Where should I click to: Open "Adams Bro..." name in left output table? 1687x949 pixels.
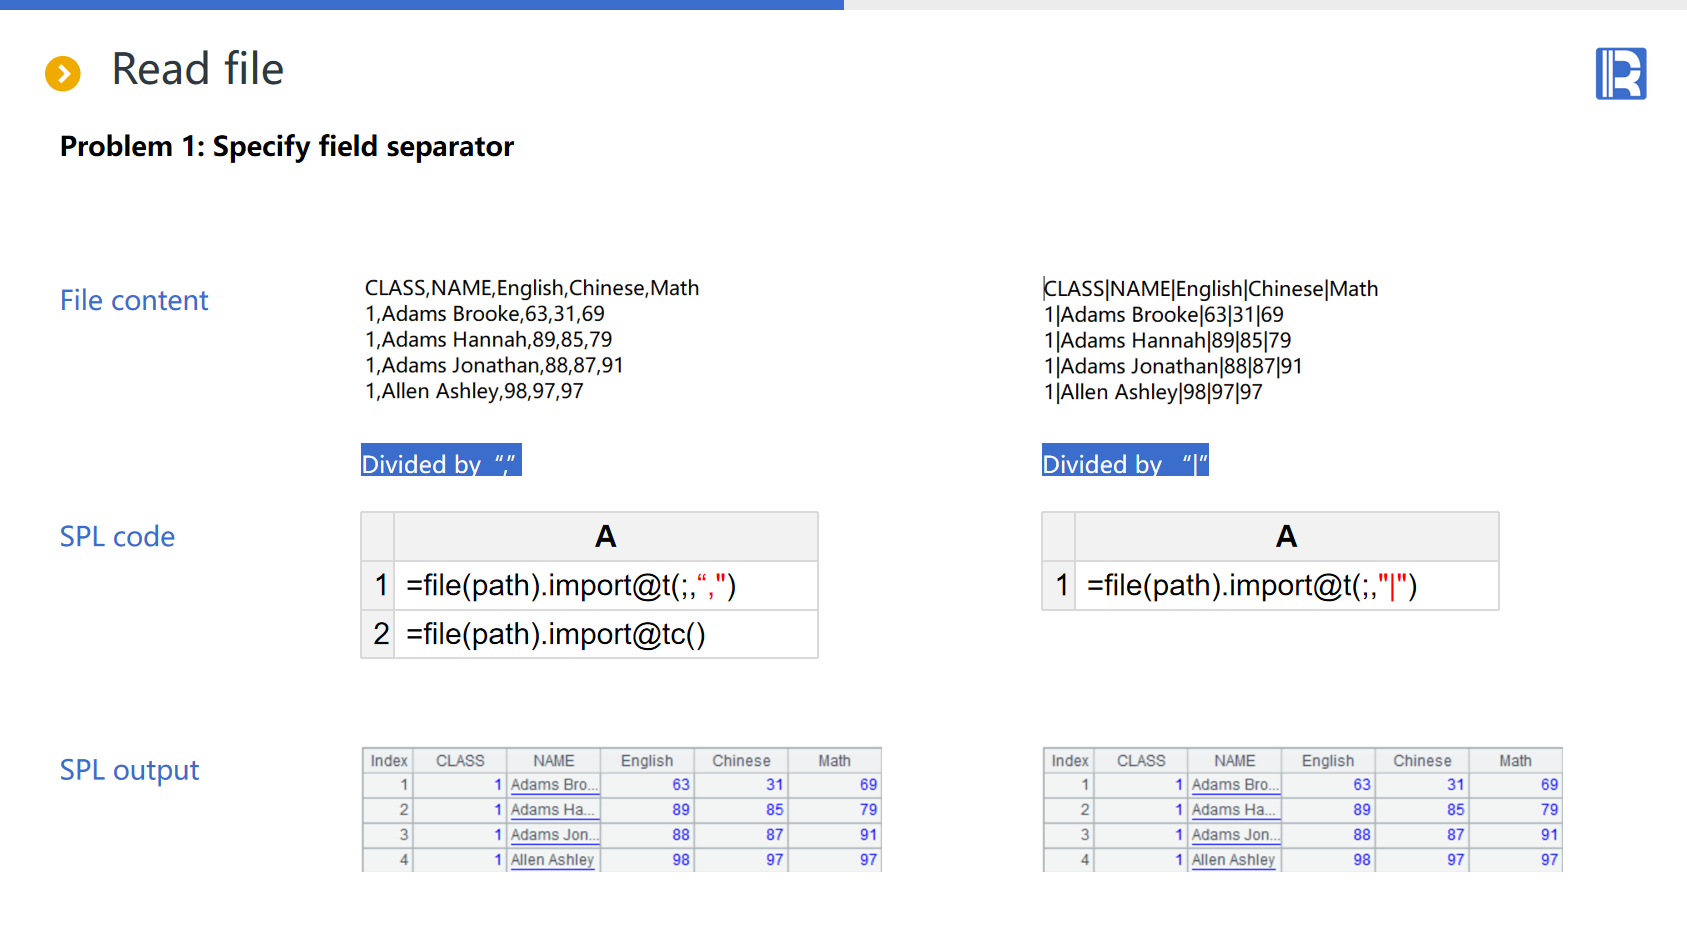coord(553,785)
